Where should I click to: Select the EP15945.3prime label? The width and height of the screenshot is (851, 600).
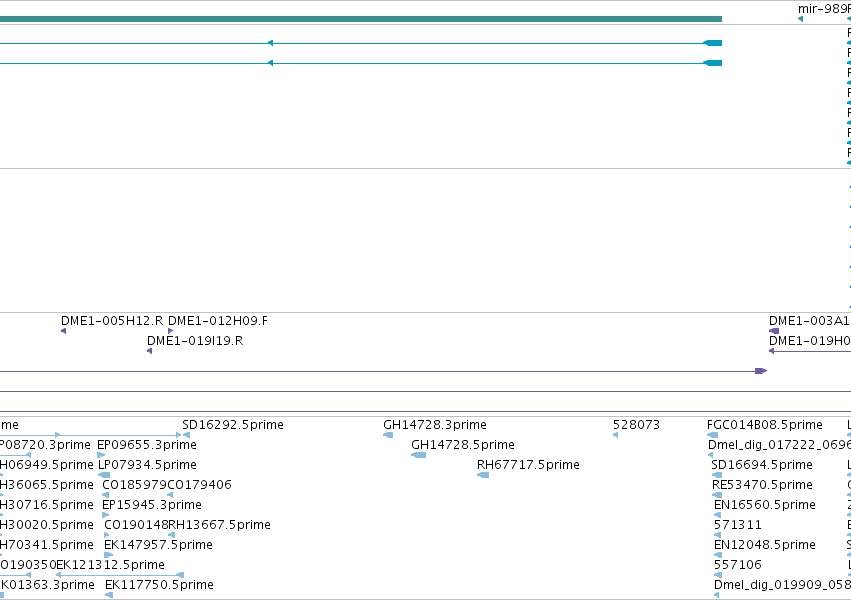[x=151, y=505]
